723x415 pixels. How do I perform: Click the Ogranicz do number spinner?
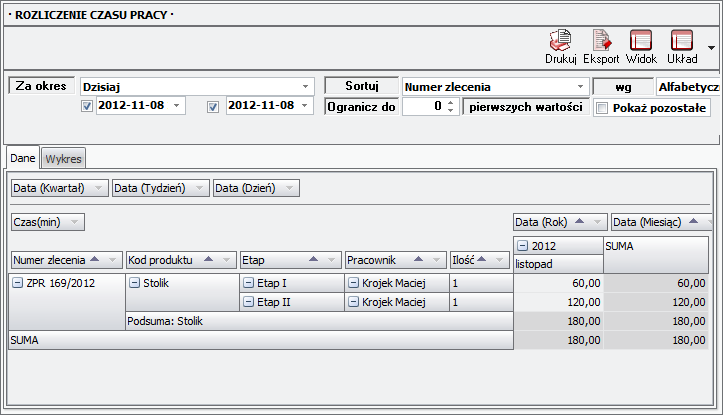pyautogui.click(x=430, y=107)
